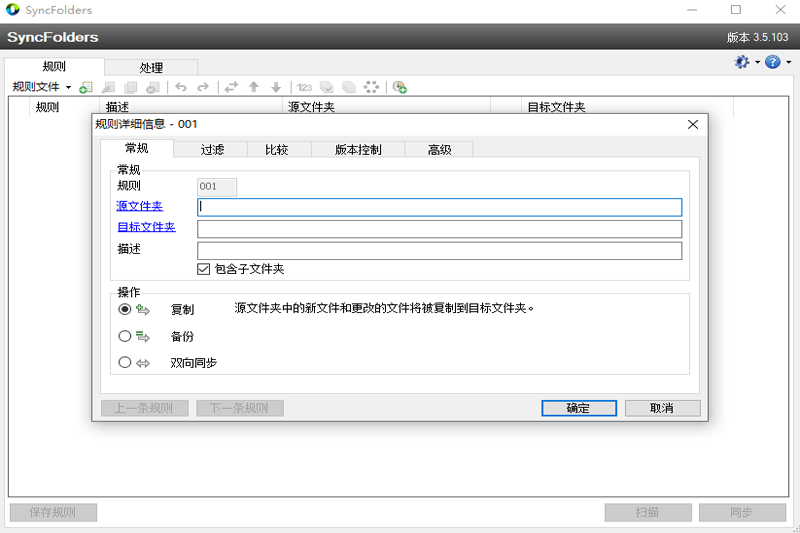Expand the settings gear dropdown arrow
800x533 pixels.
(757, 62)
